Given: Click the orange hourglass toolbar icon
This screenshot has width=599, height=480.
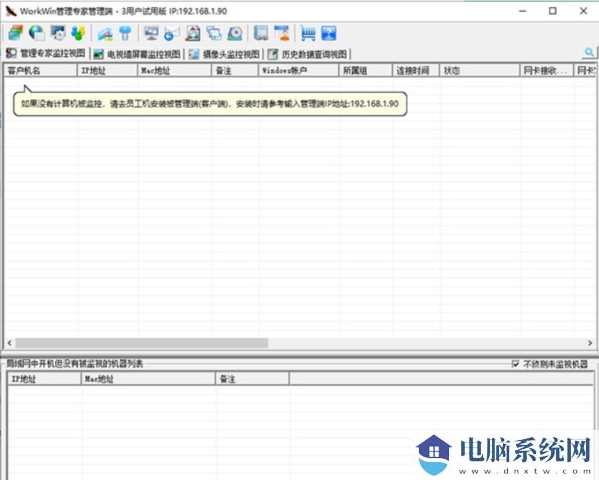Looking at the screenshot, I should tap(282, 33).
